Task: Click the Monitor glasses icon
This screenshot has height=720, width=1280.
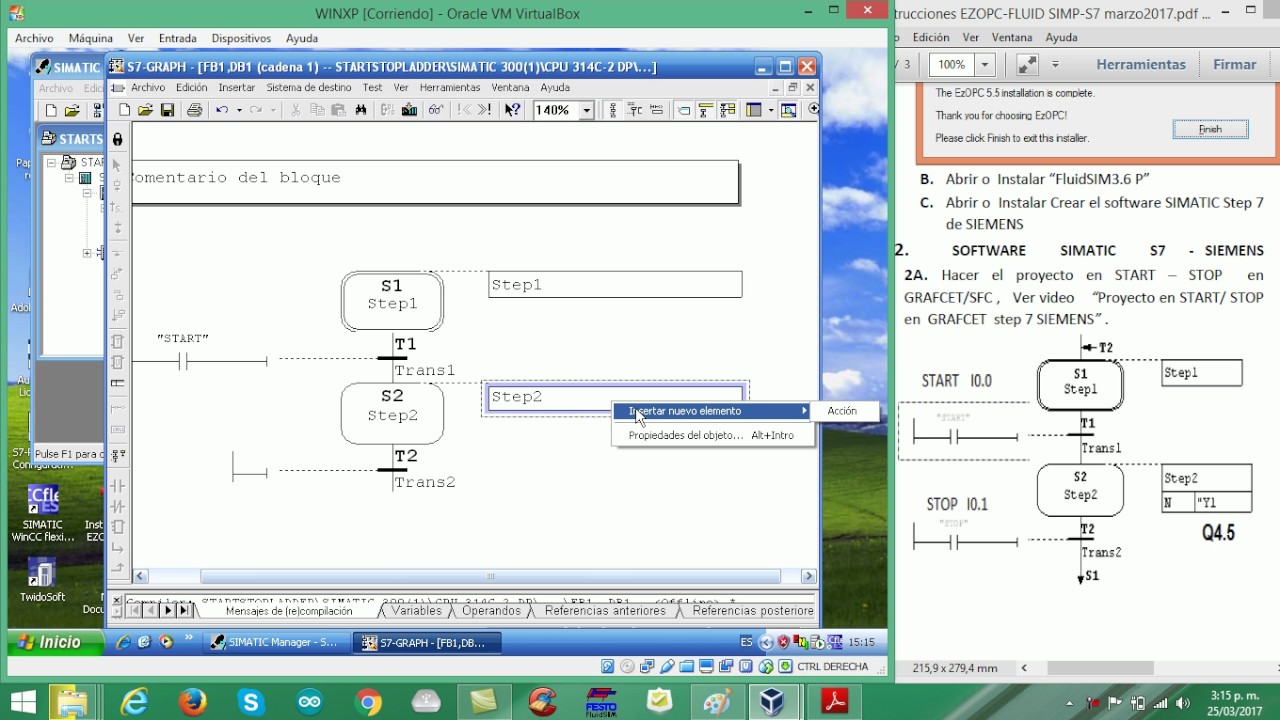Action: pos(436,110)
